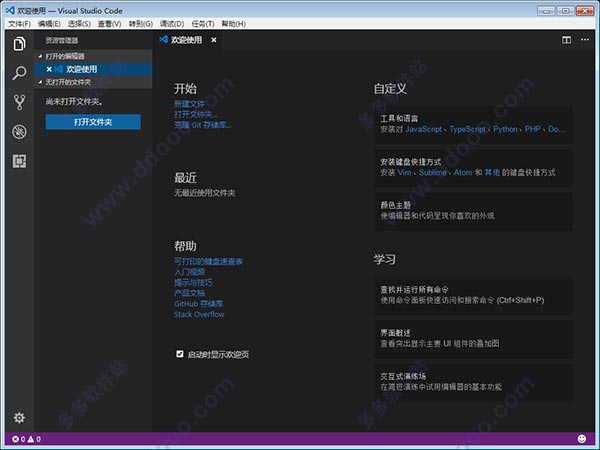This screenshot has width=600, height=450.
Task: Open the Extensions view icon
Action: click(20, 161)
